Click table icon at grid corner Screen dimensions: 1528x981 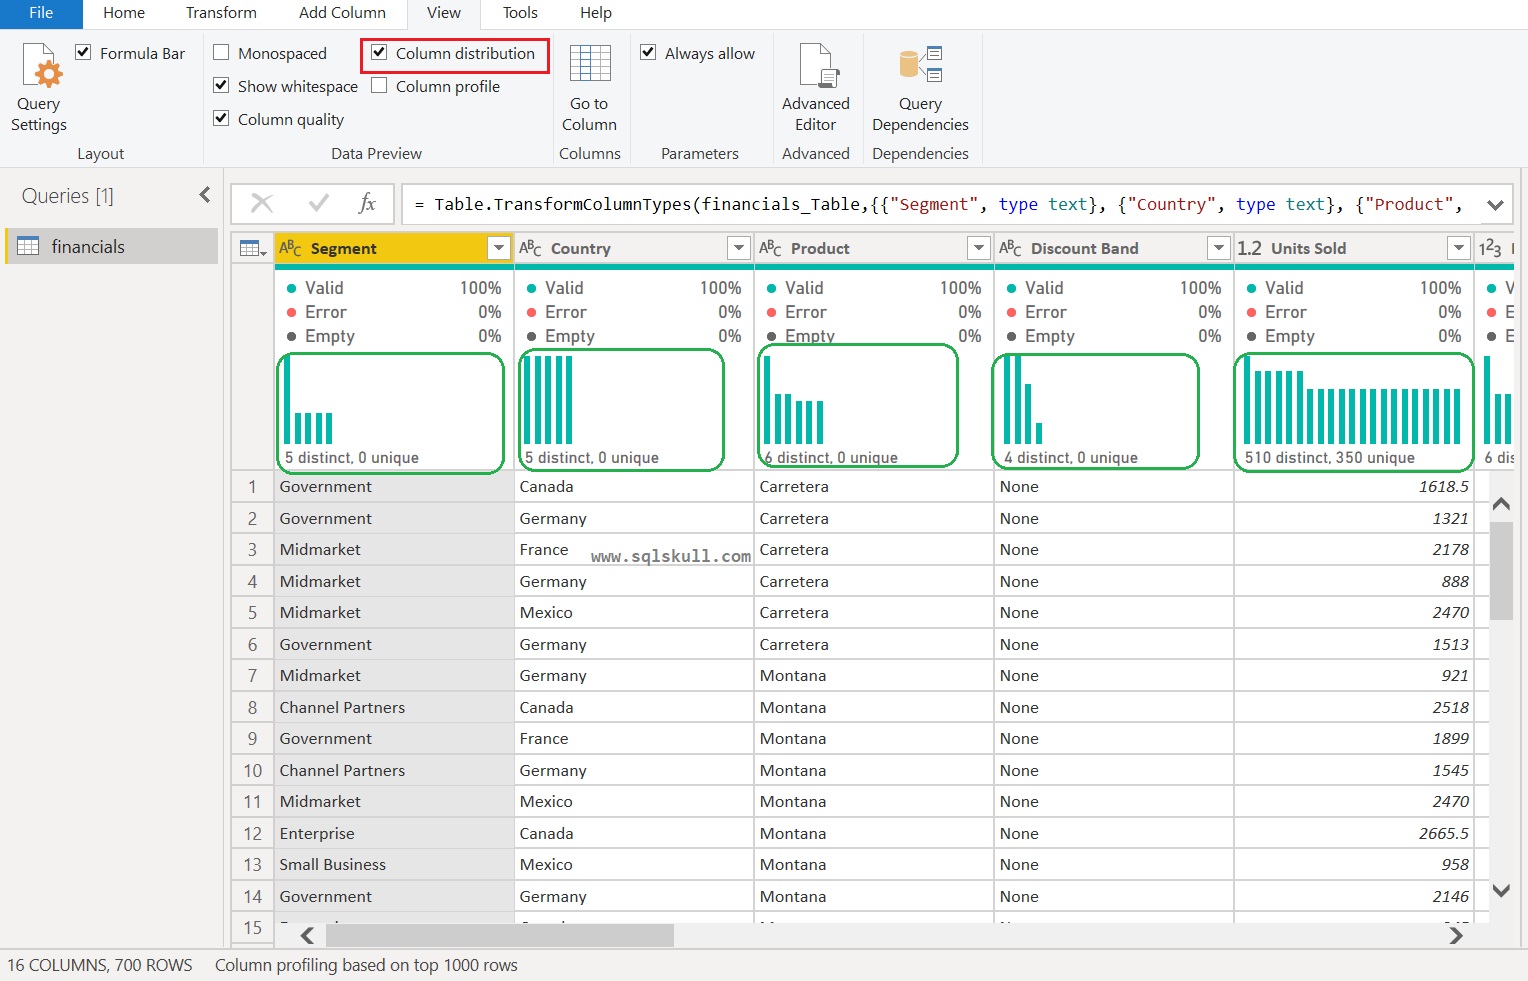[x=253, y=248]
